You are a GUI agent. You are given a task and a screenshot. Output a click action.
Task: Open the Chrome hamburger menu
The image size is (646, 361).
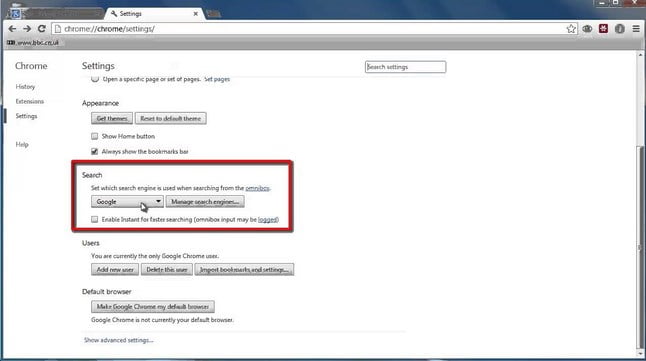pos(636,29)
